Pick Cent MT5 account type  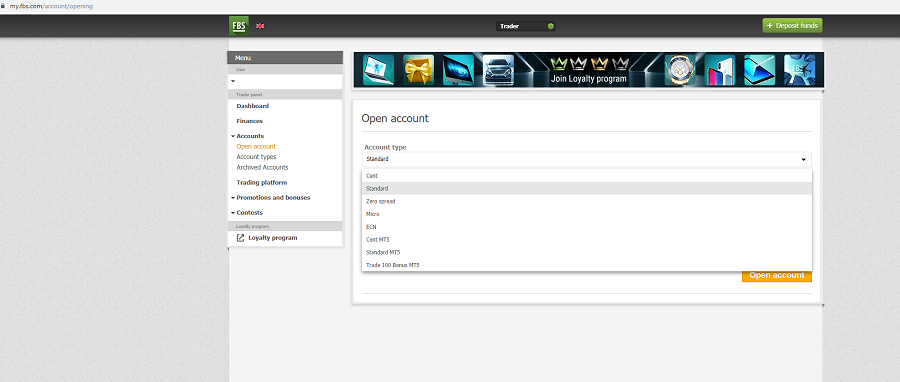coord(587,239)
